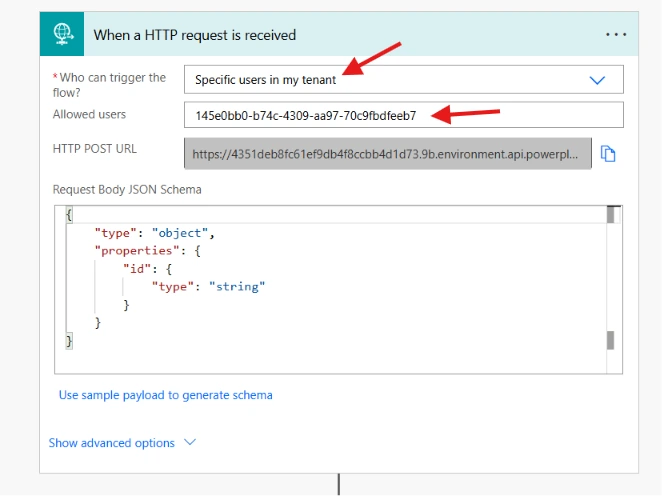The width and height of the screenshot is (662, 496).
Task: Click the "Who can trigger the flow?" label
Action: [109, 85]
